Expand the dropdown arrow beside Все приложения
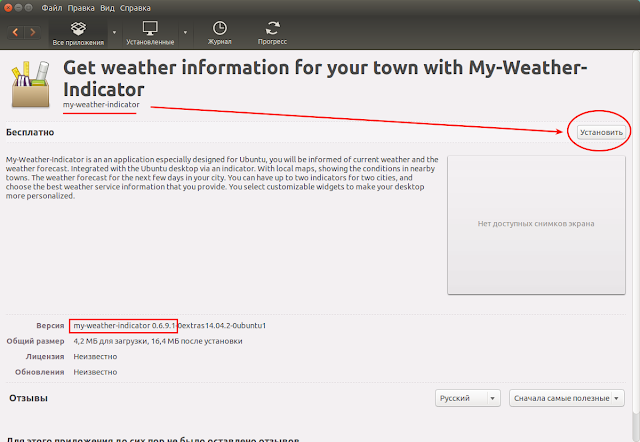This screenshot has width=640, height=442. pos(114,32)
